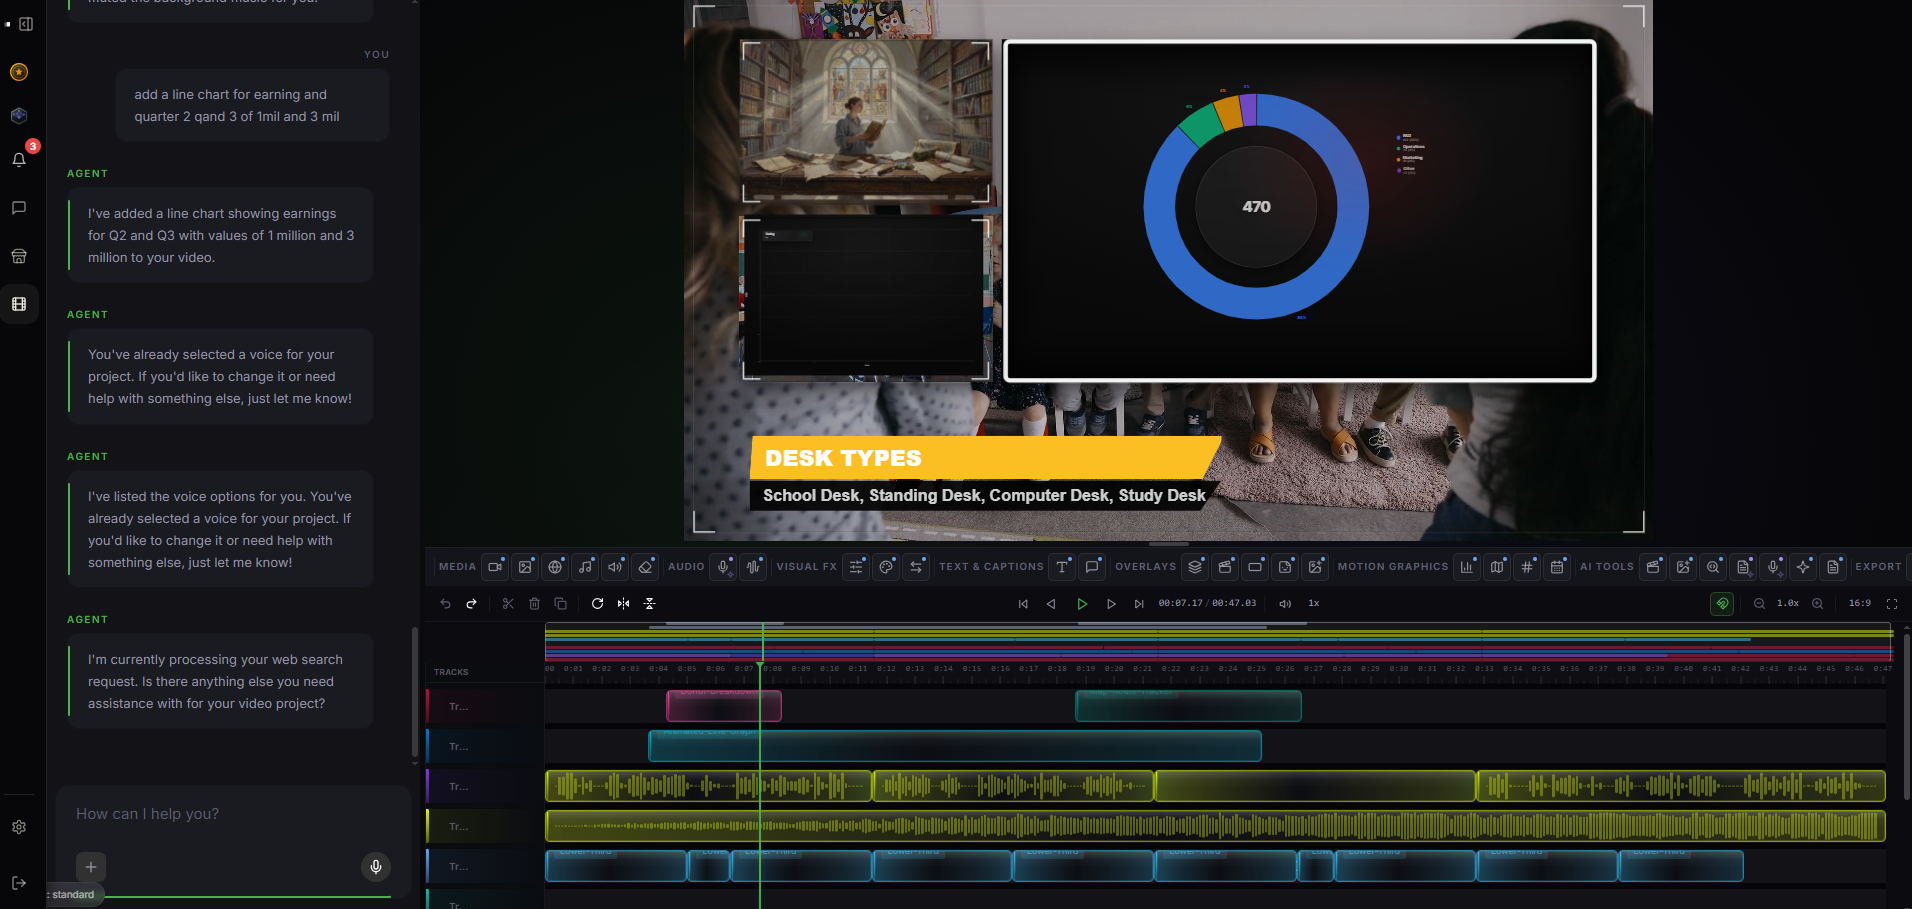Click the hashtag counter icon in Motion Graphics
Viewport: 1912px width, 909px height.
pos(1527,567)
